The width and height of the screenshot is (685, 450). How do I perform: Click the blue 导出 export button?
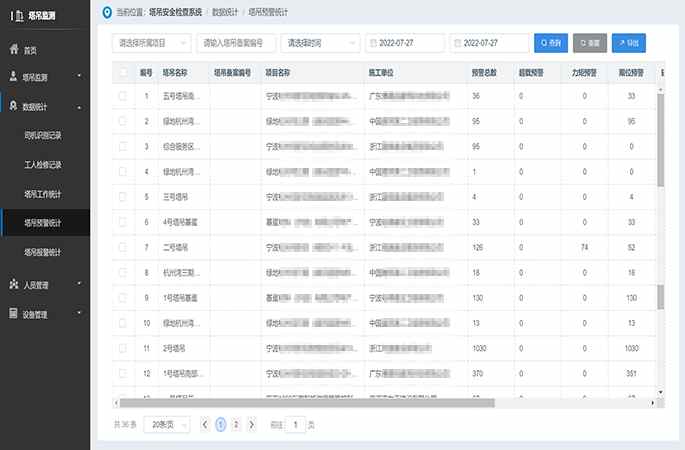click(x=628, y=43)
